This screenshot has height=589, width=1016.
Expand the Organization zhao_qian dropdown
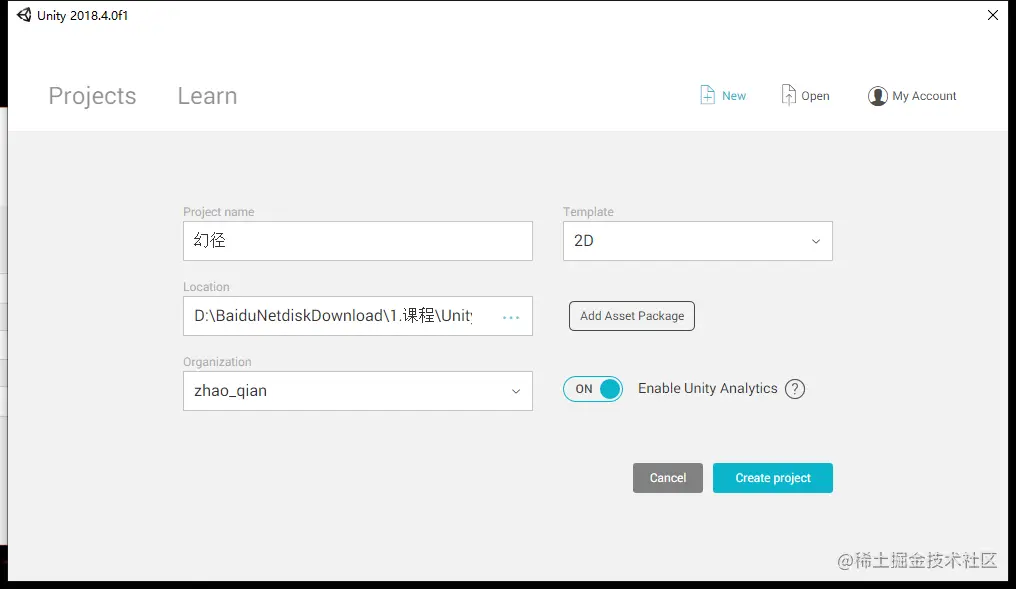(358, 391)
